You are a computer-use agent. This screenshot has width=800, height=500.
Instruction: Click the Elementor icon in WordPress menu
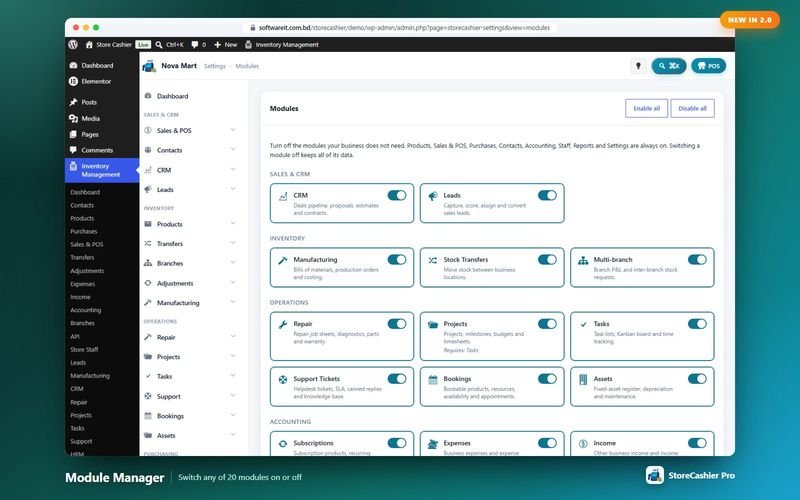(x=73, y=81)
